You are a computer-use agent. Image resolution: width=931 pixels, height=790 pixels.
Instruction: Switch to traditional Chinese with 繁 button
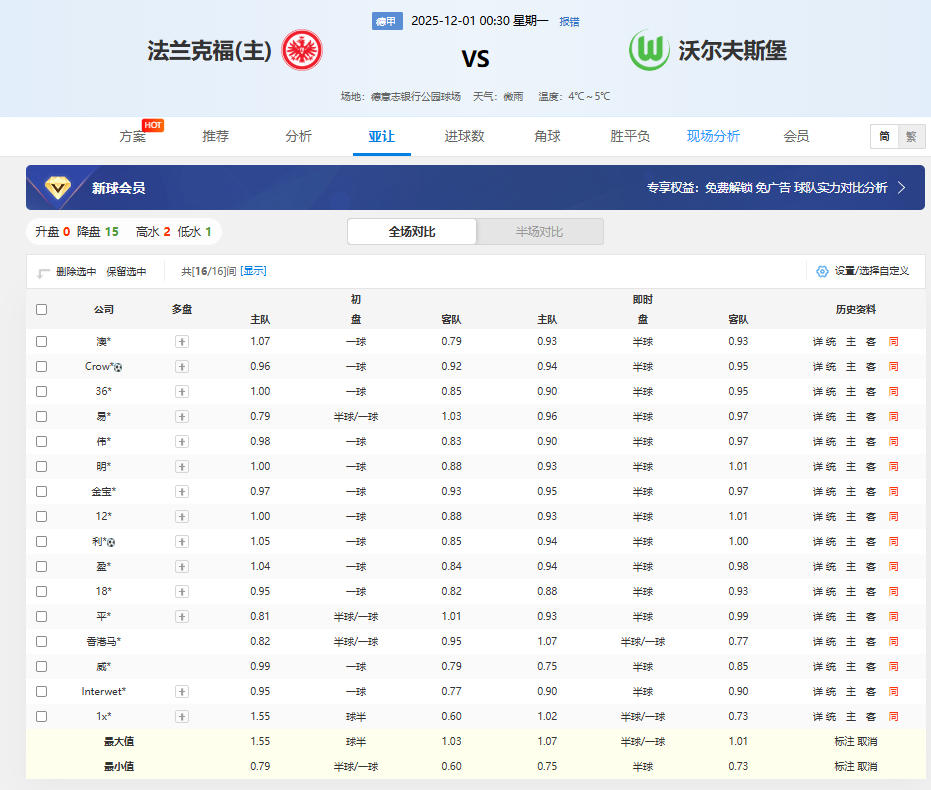(x=910, y=137)
